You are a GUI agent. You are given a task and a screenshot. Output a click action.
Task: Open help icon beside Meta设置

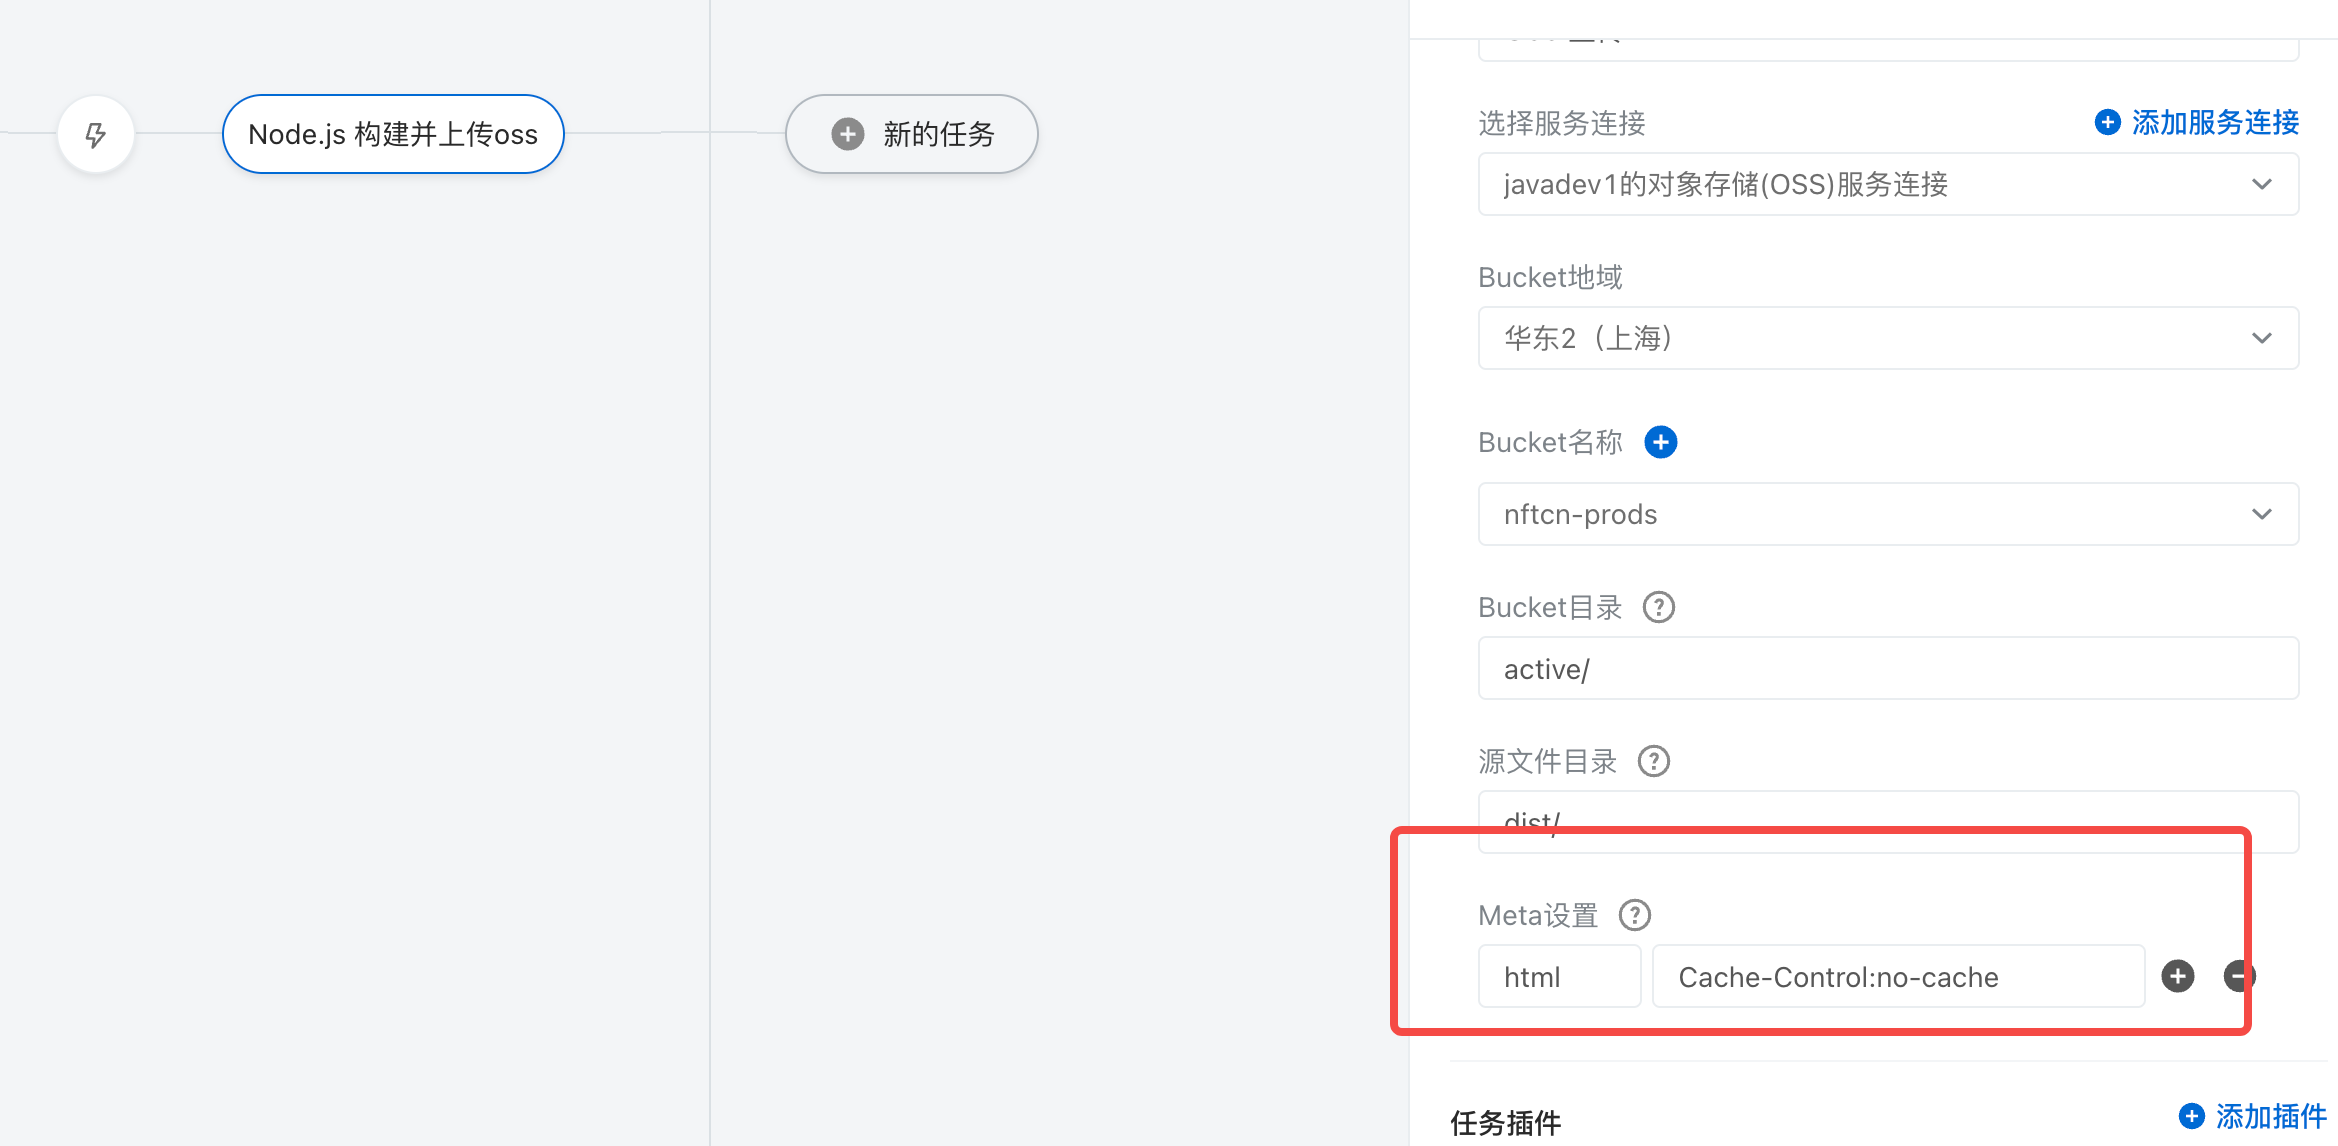pos(1634,915)
